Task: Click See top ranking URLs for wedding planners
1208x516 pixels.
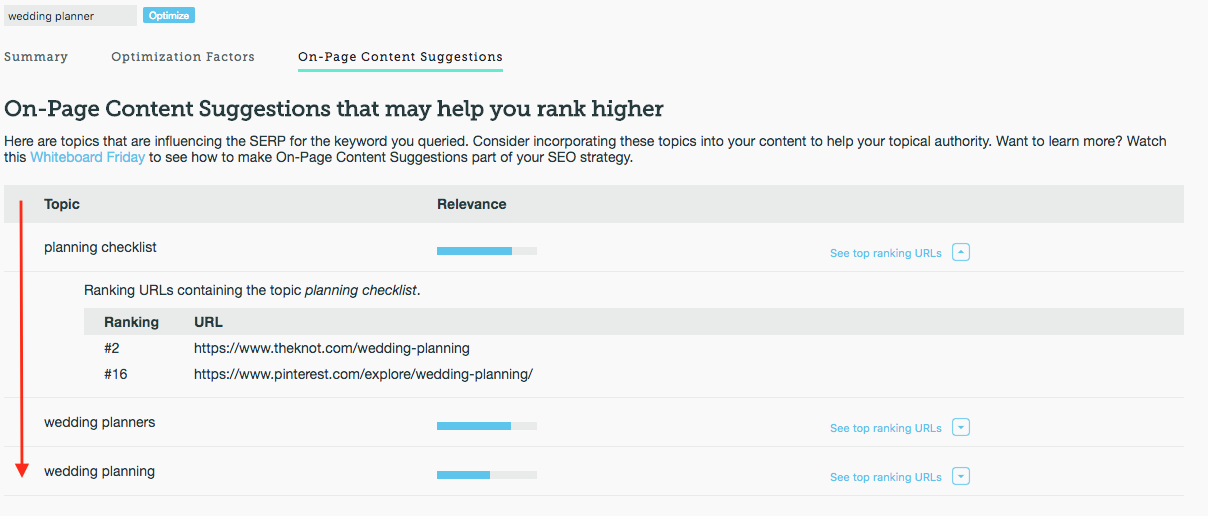Action: coord(885,429)
